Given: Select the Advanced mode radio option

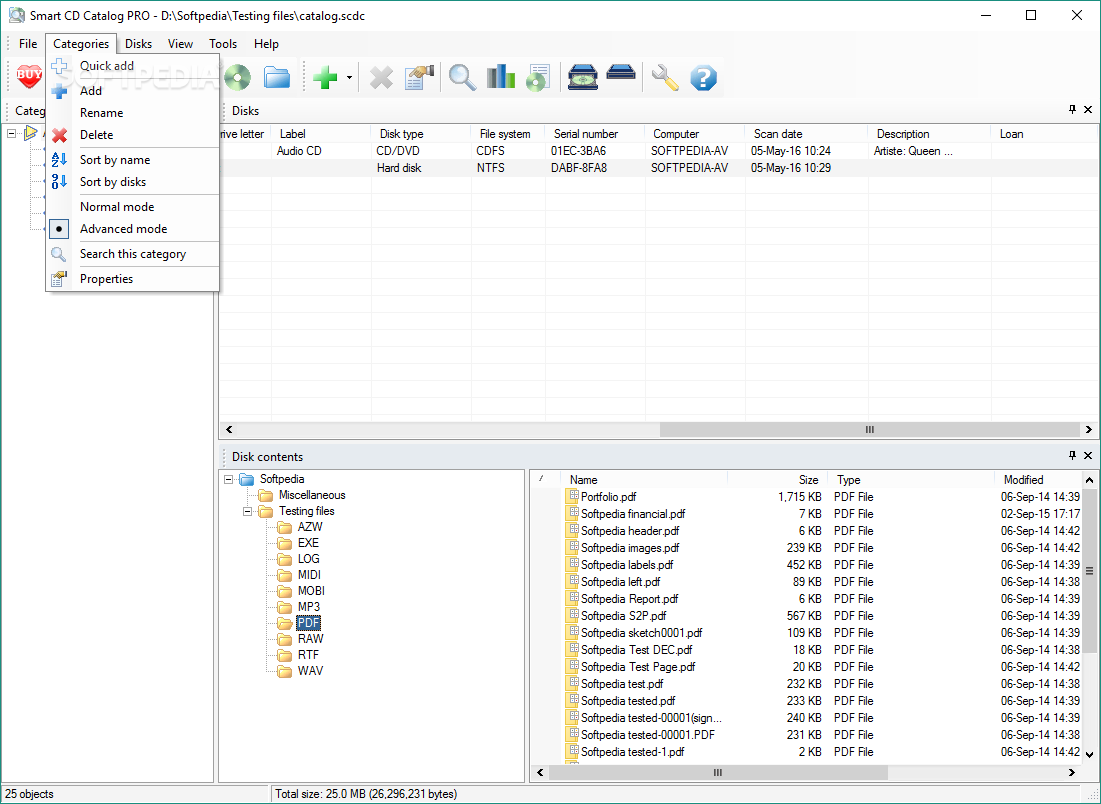Looking at the screenshot, I should [x=133, y=229].
